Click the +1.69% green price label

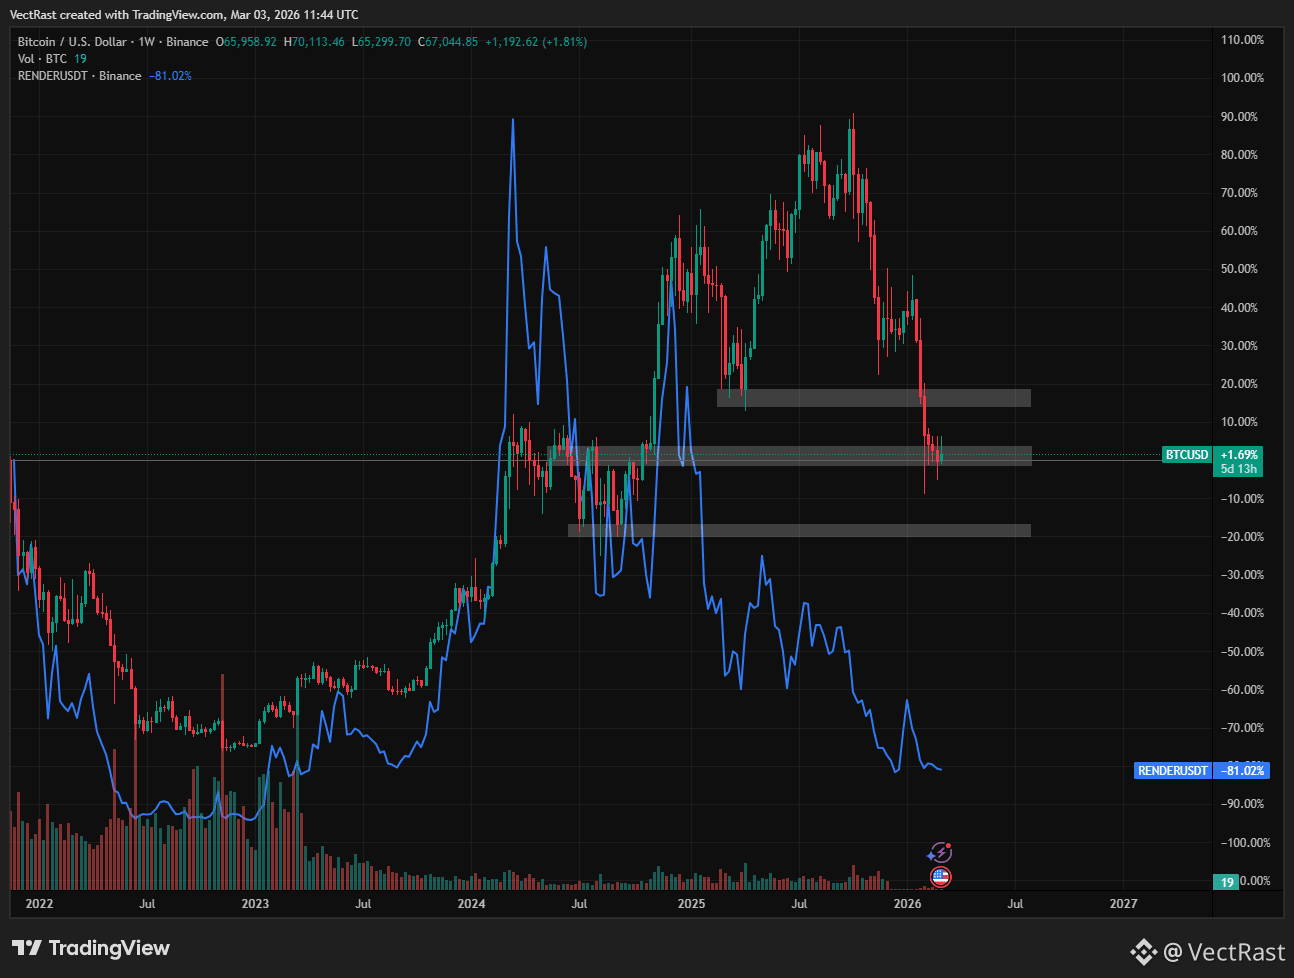1239,455
